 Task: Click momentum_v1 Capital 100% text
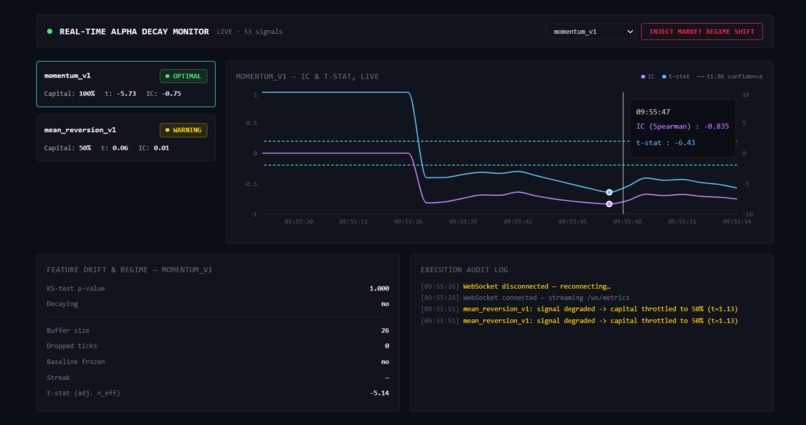pyautogui.click(x=69, y=94)
